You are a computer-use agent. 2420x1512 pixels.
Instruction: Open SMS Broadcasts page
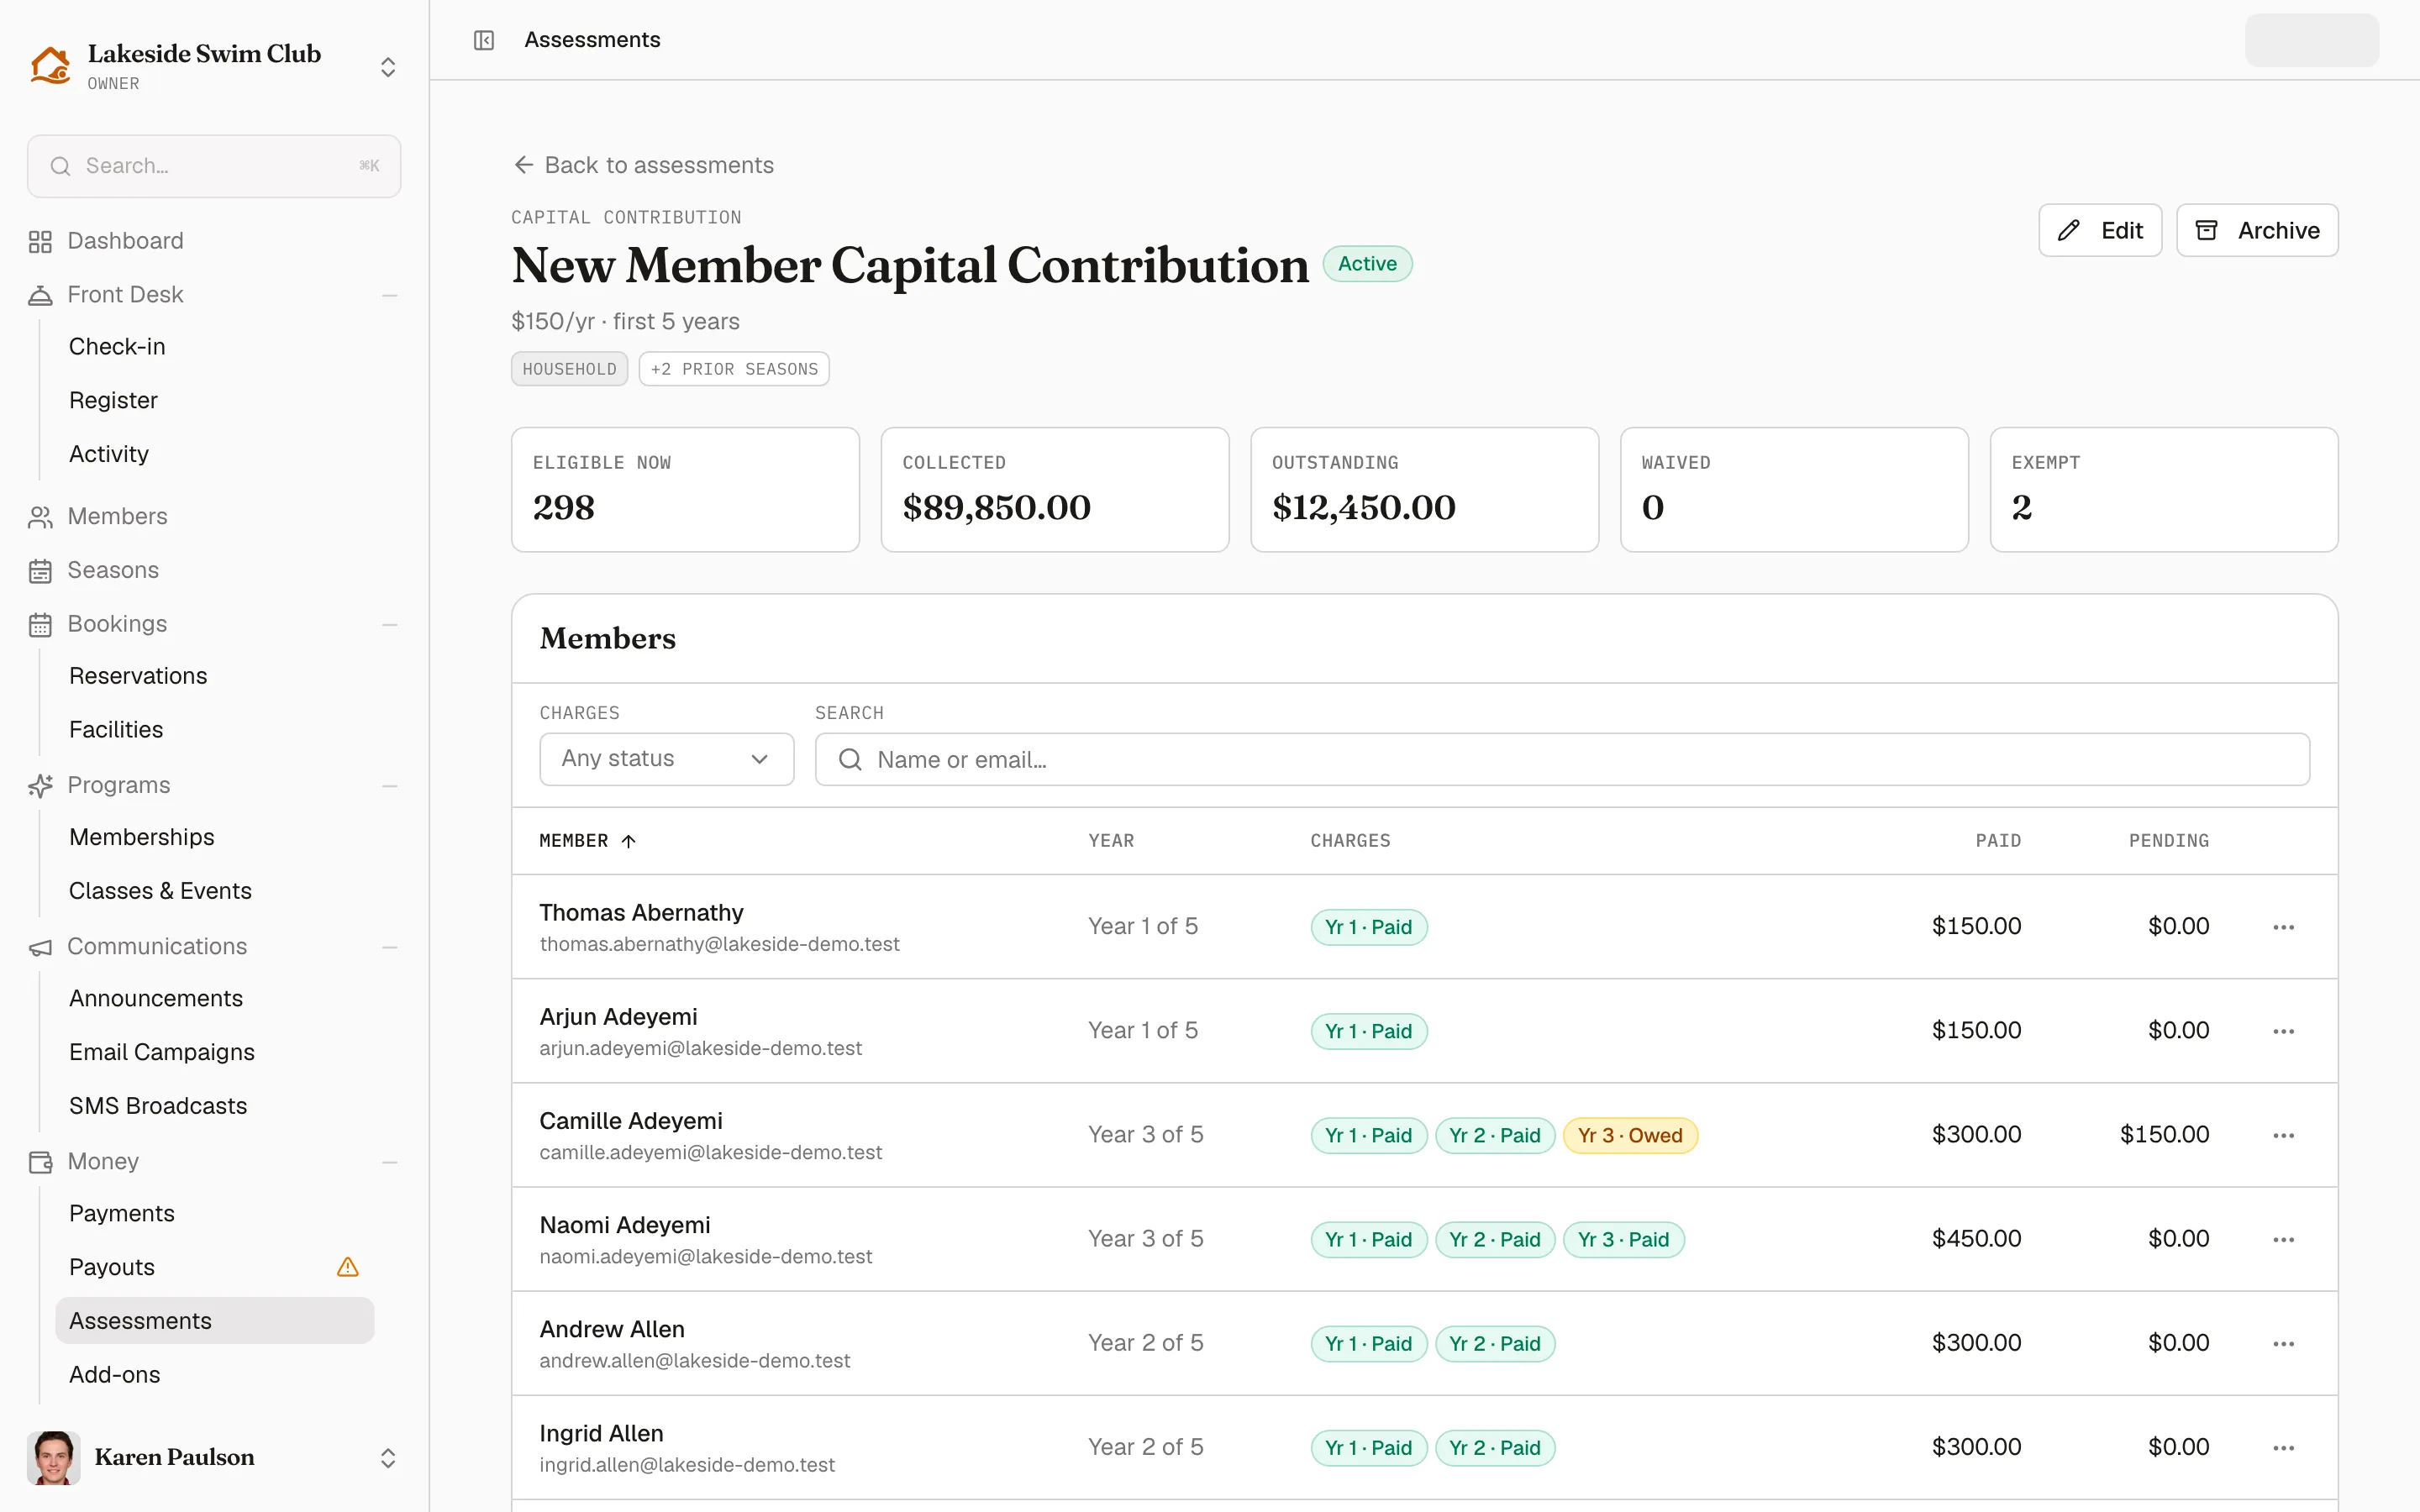pyautogui.click(x=158, y=1106)
